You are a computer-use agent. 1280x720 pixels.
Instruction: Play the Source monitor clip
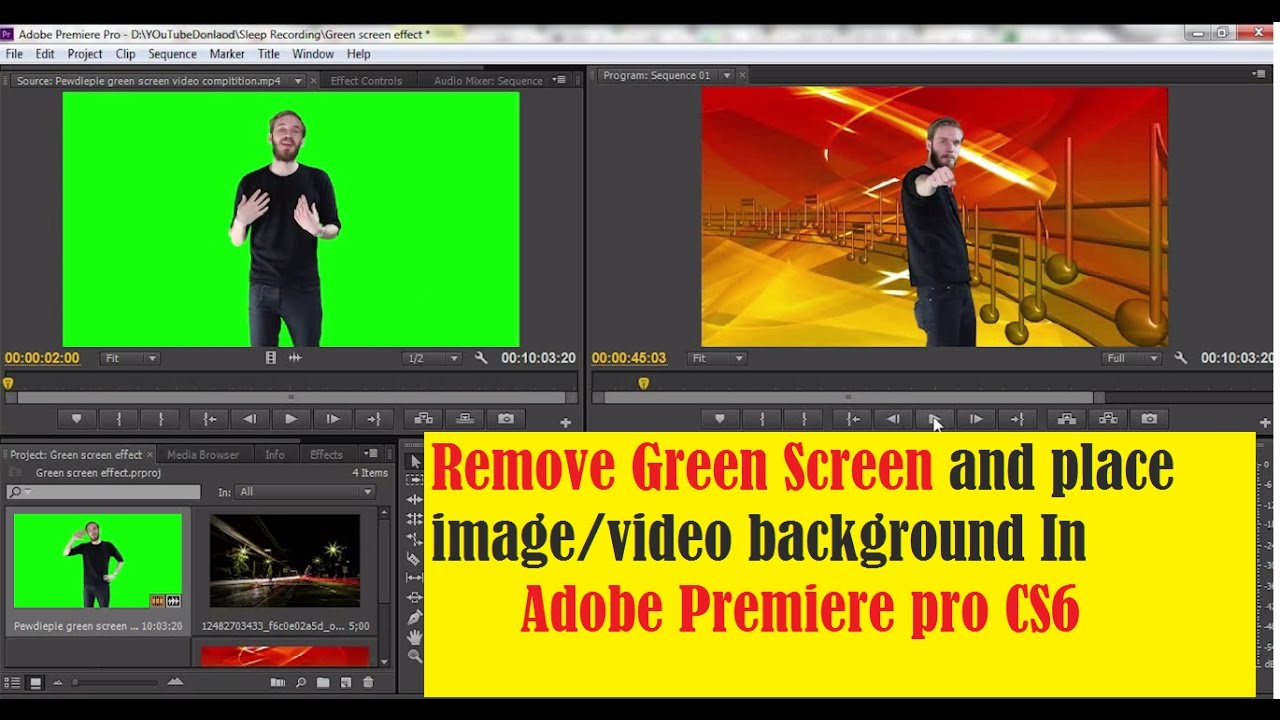coord(291,419)
